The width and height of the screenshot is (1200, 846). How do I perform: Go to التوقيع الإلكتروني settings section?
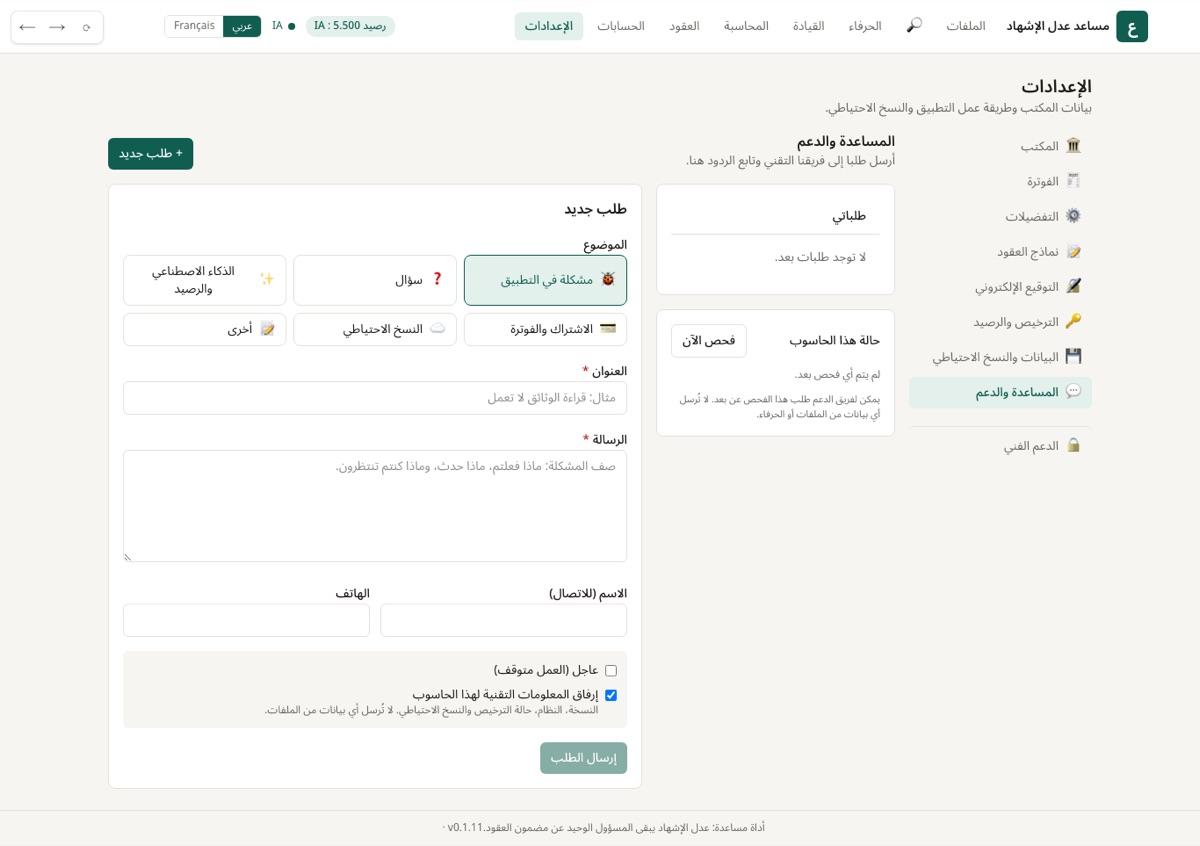[x=1001, y=286]
